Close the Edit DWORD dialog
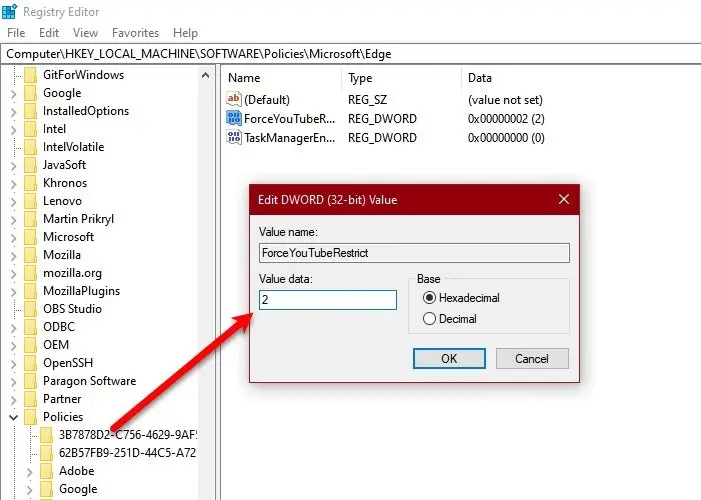Viewport: 701px width, 500px height. (564, 199)
